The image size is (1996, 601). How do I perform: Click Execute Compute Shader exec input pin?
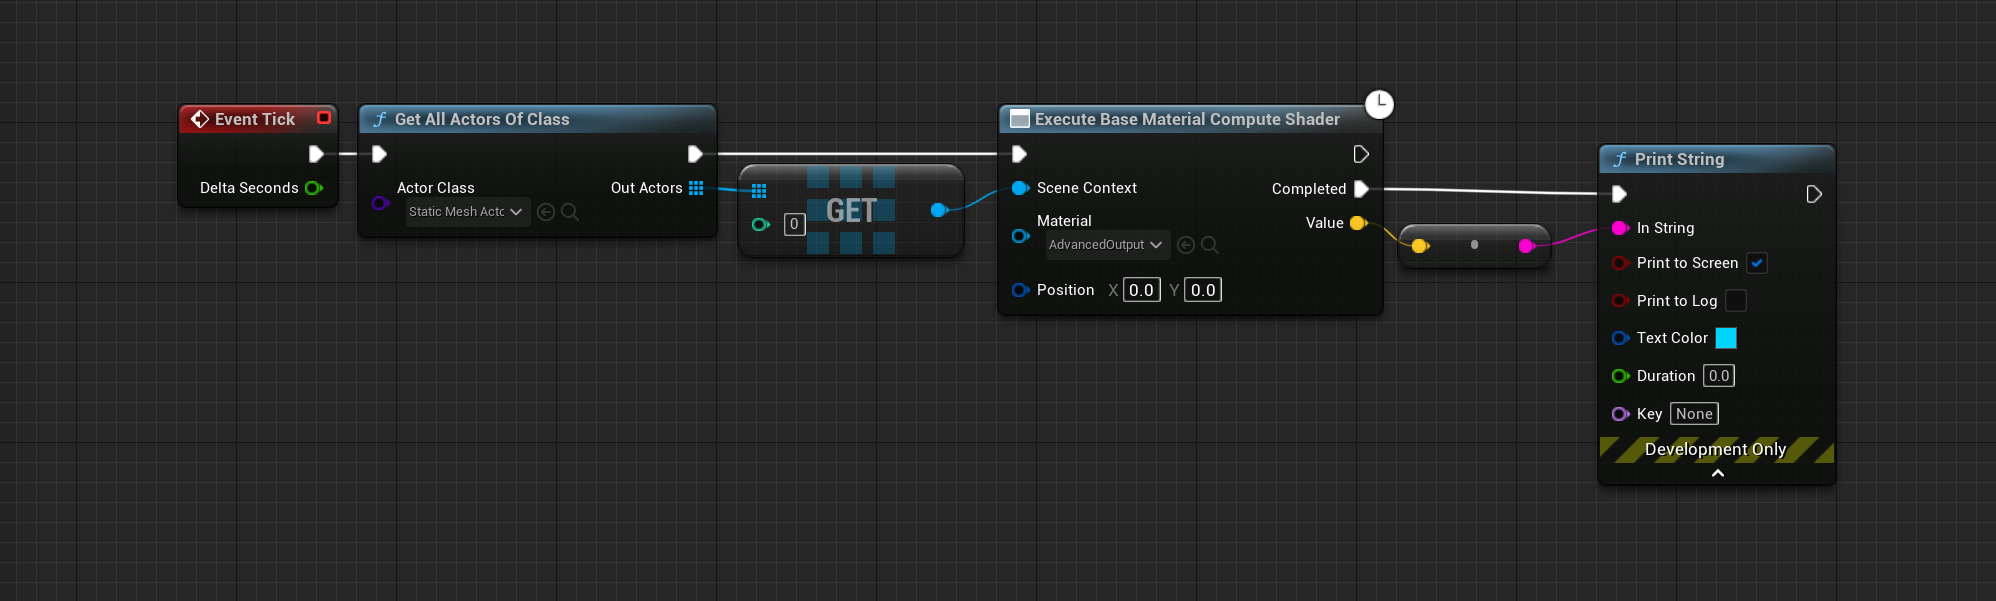(x=1019, y=154)
